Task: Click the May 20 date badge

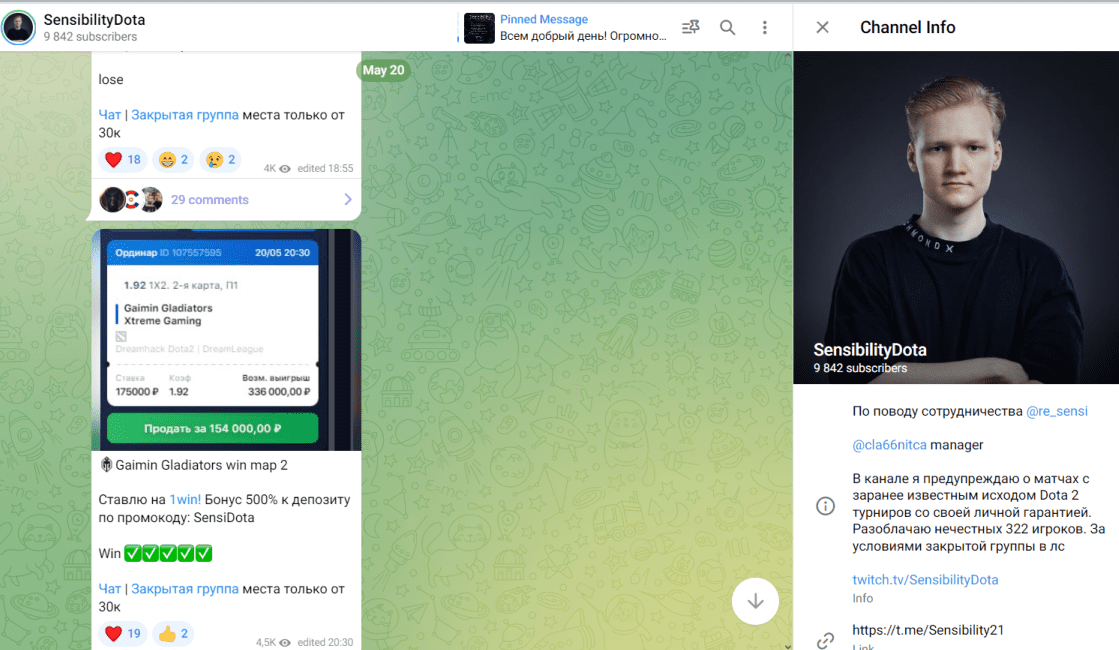Action: click(x=383, y=70)
